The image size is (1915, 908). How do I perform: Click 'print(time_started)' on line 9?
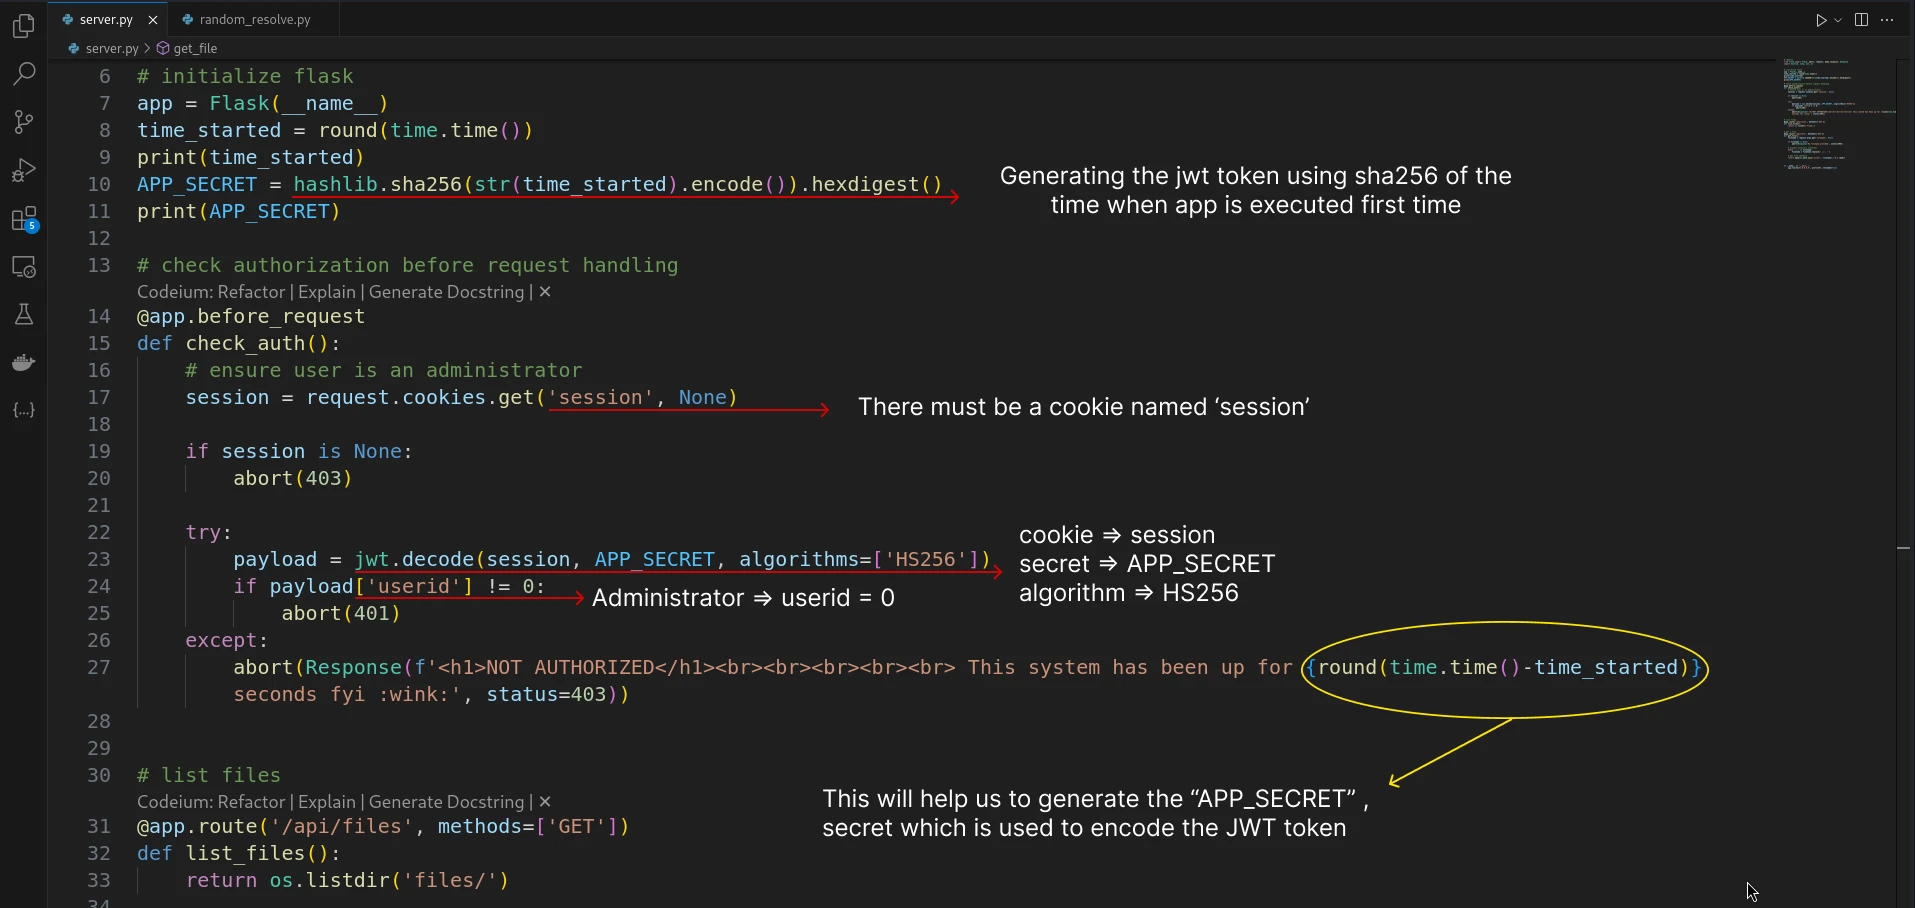(x=251, y=157)
